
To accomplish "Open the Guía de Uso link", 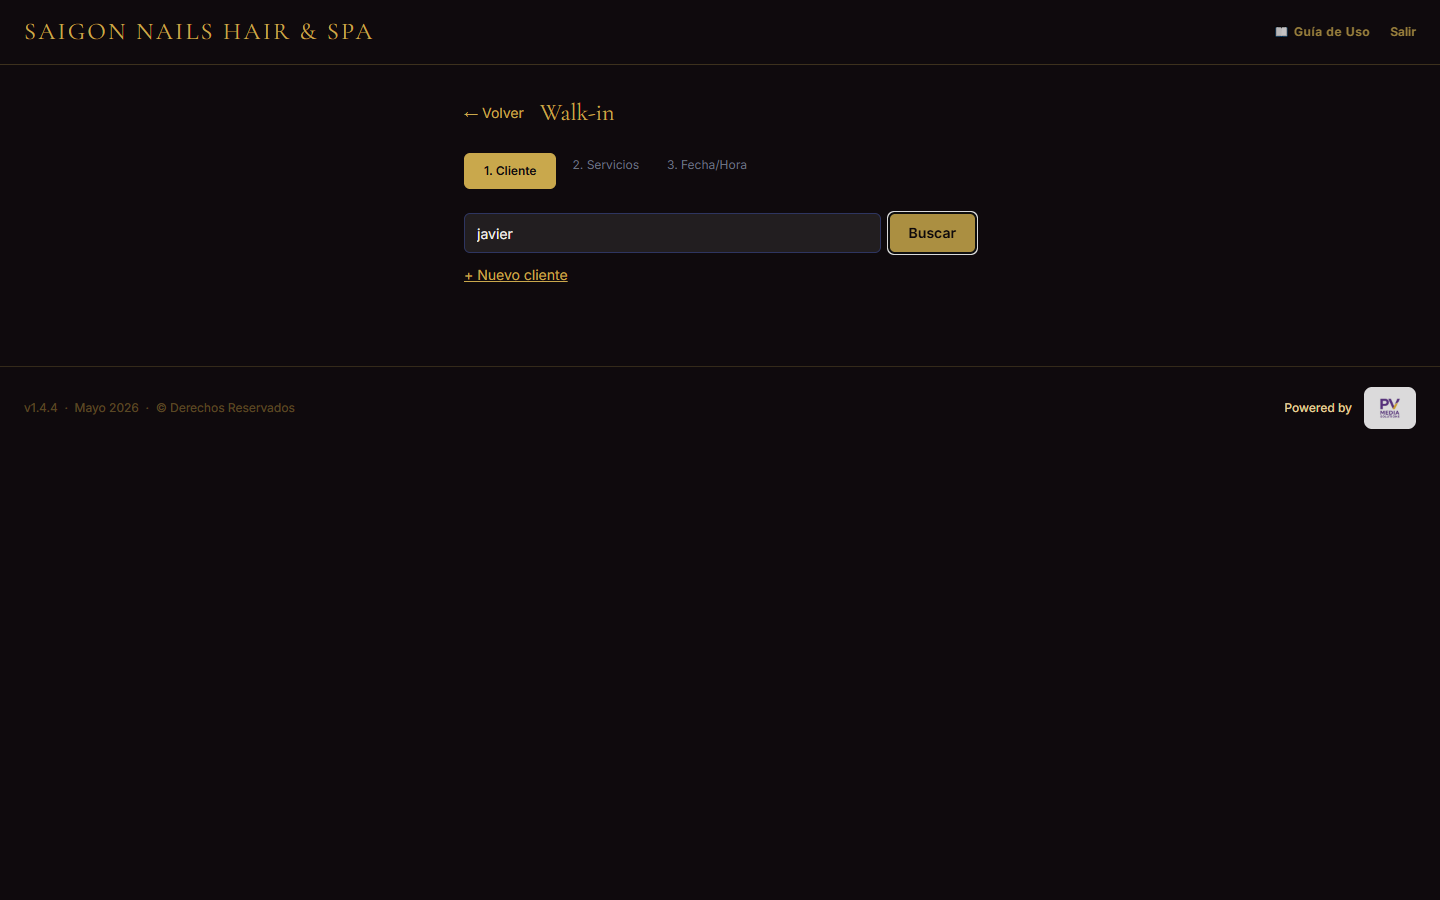I will point(1322,32).
